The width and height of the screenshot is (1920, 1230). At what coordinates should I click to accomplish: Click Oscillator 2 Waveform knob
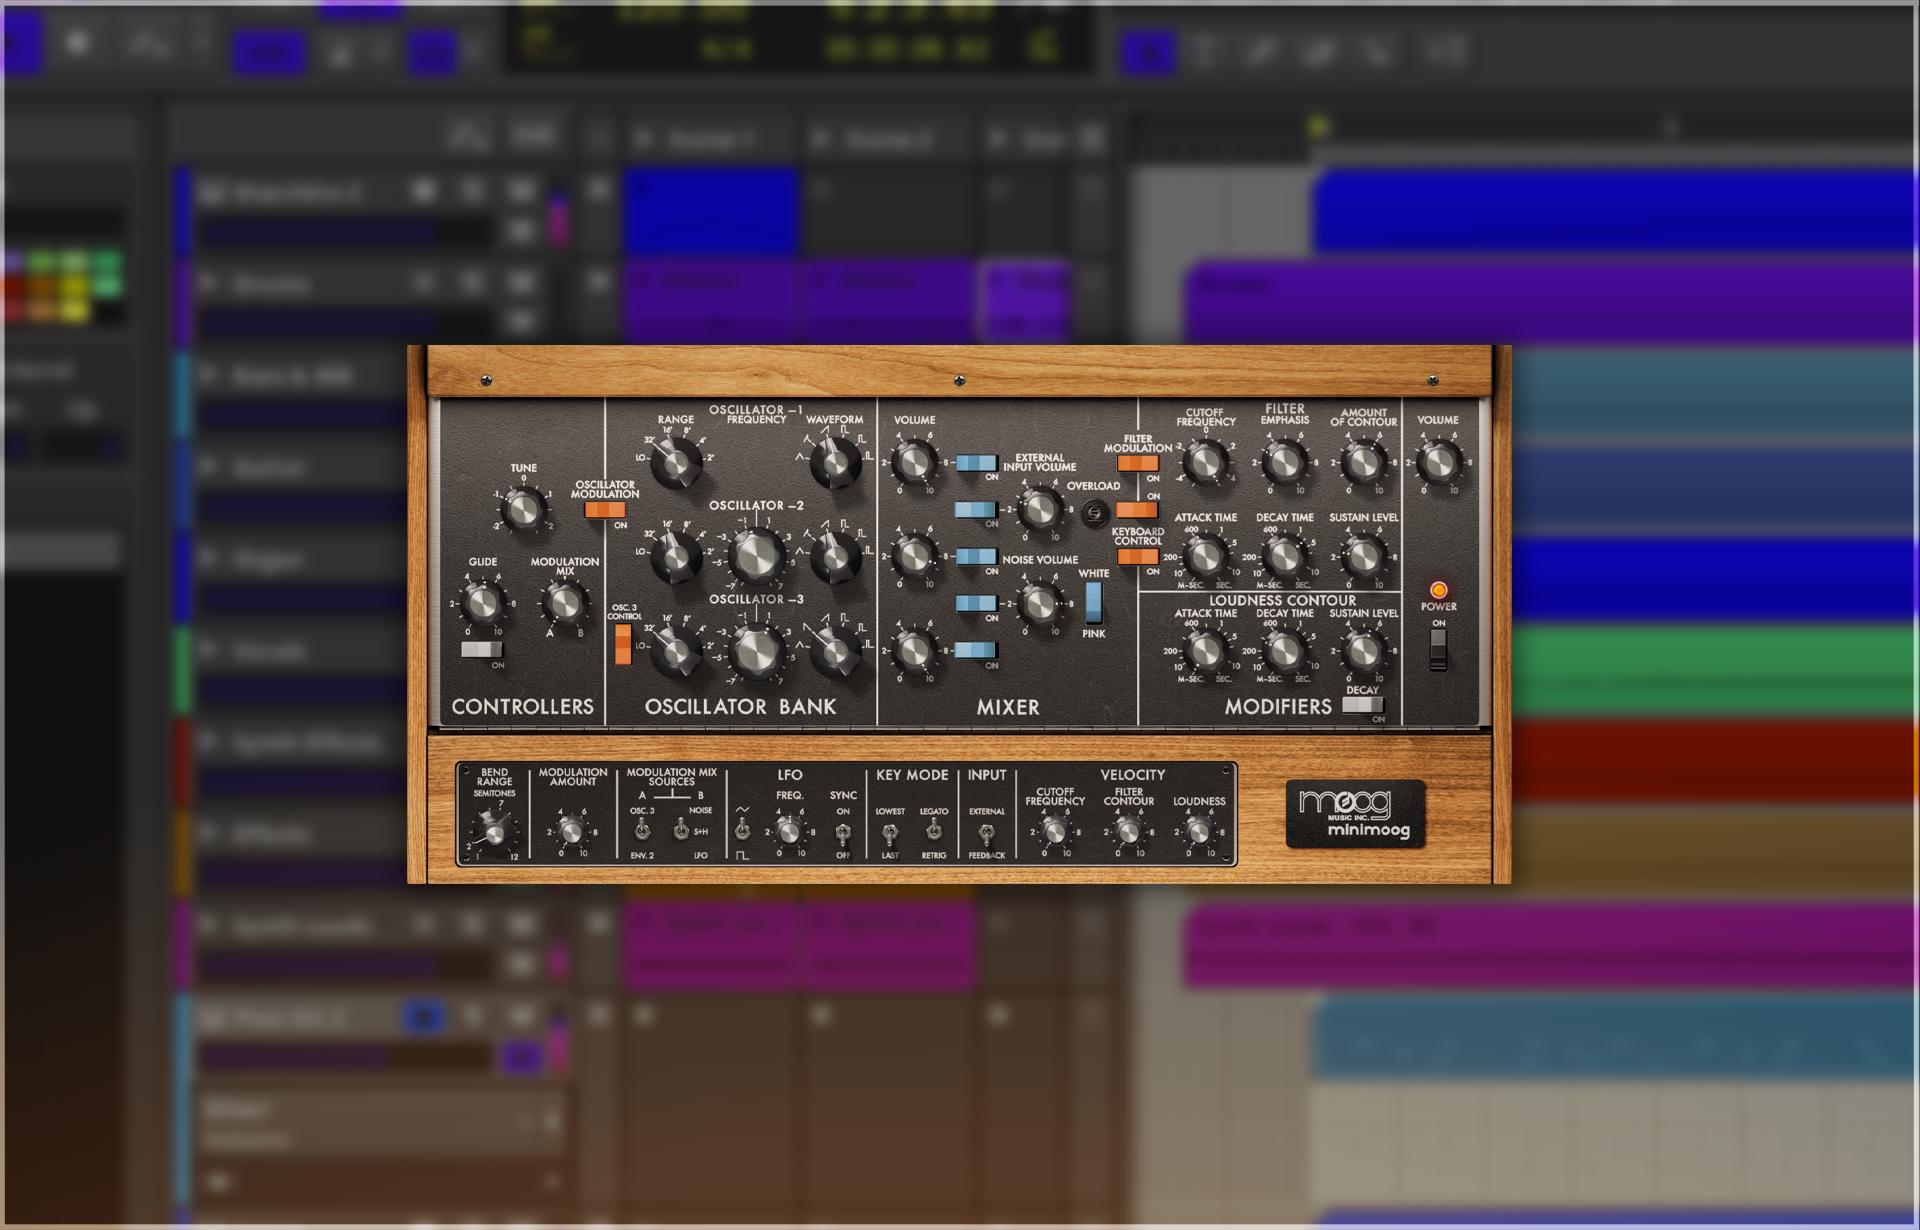[x=834, y=557]
